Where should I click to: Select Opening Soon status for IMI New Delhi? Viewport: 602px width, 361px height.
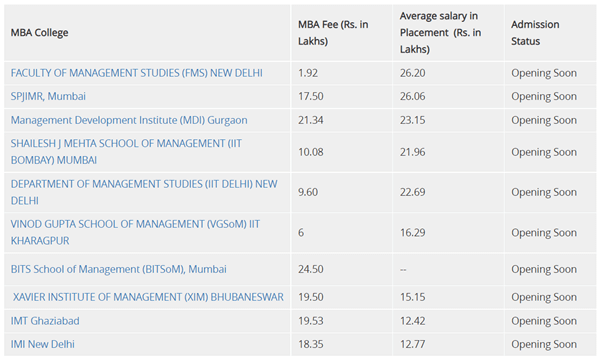point(544,344)
